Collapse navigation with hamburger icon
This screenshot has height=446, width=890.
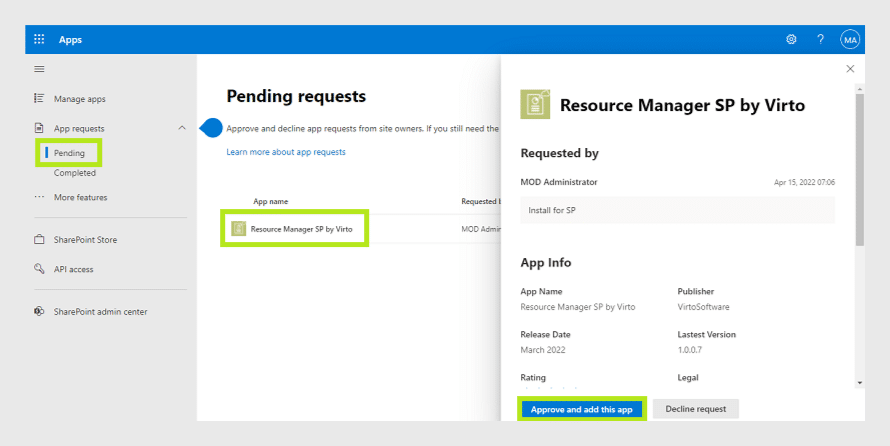click(x=39, y=69)
